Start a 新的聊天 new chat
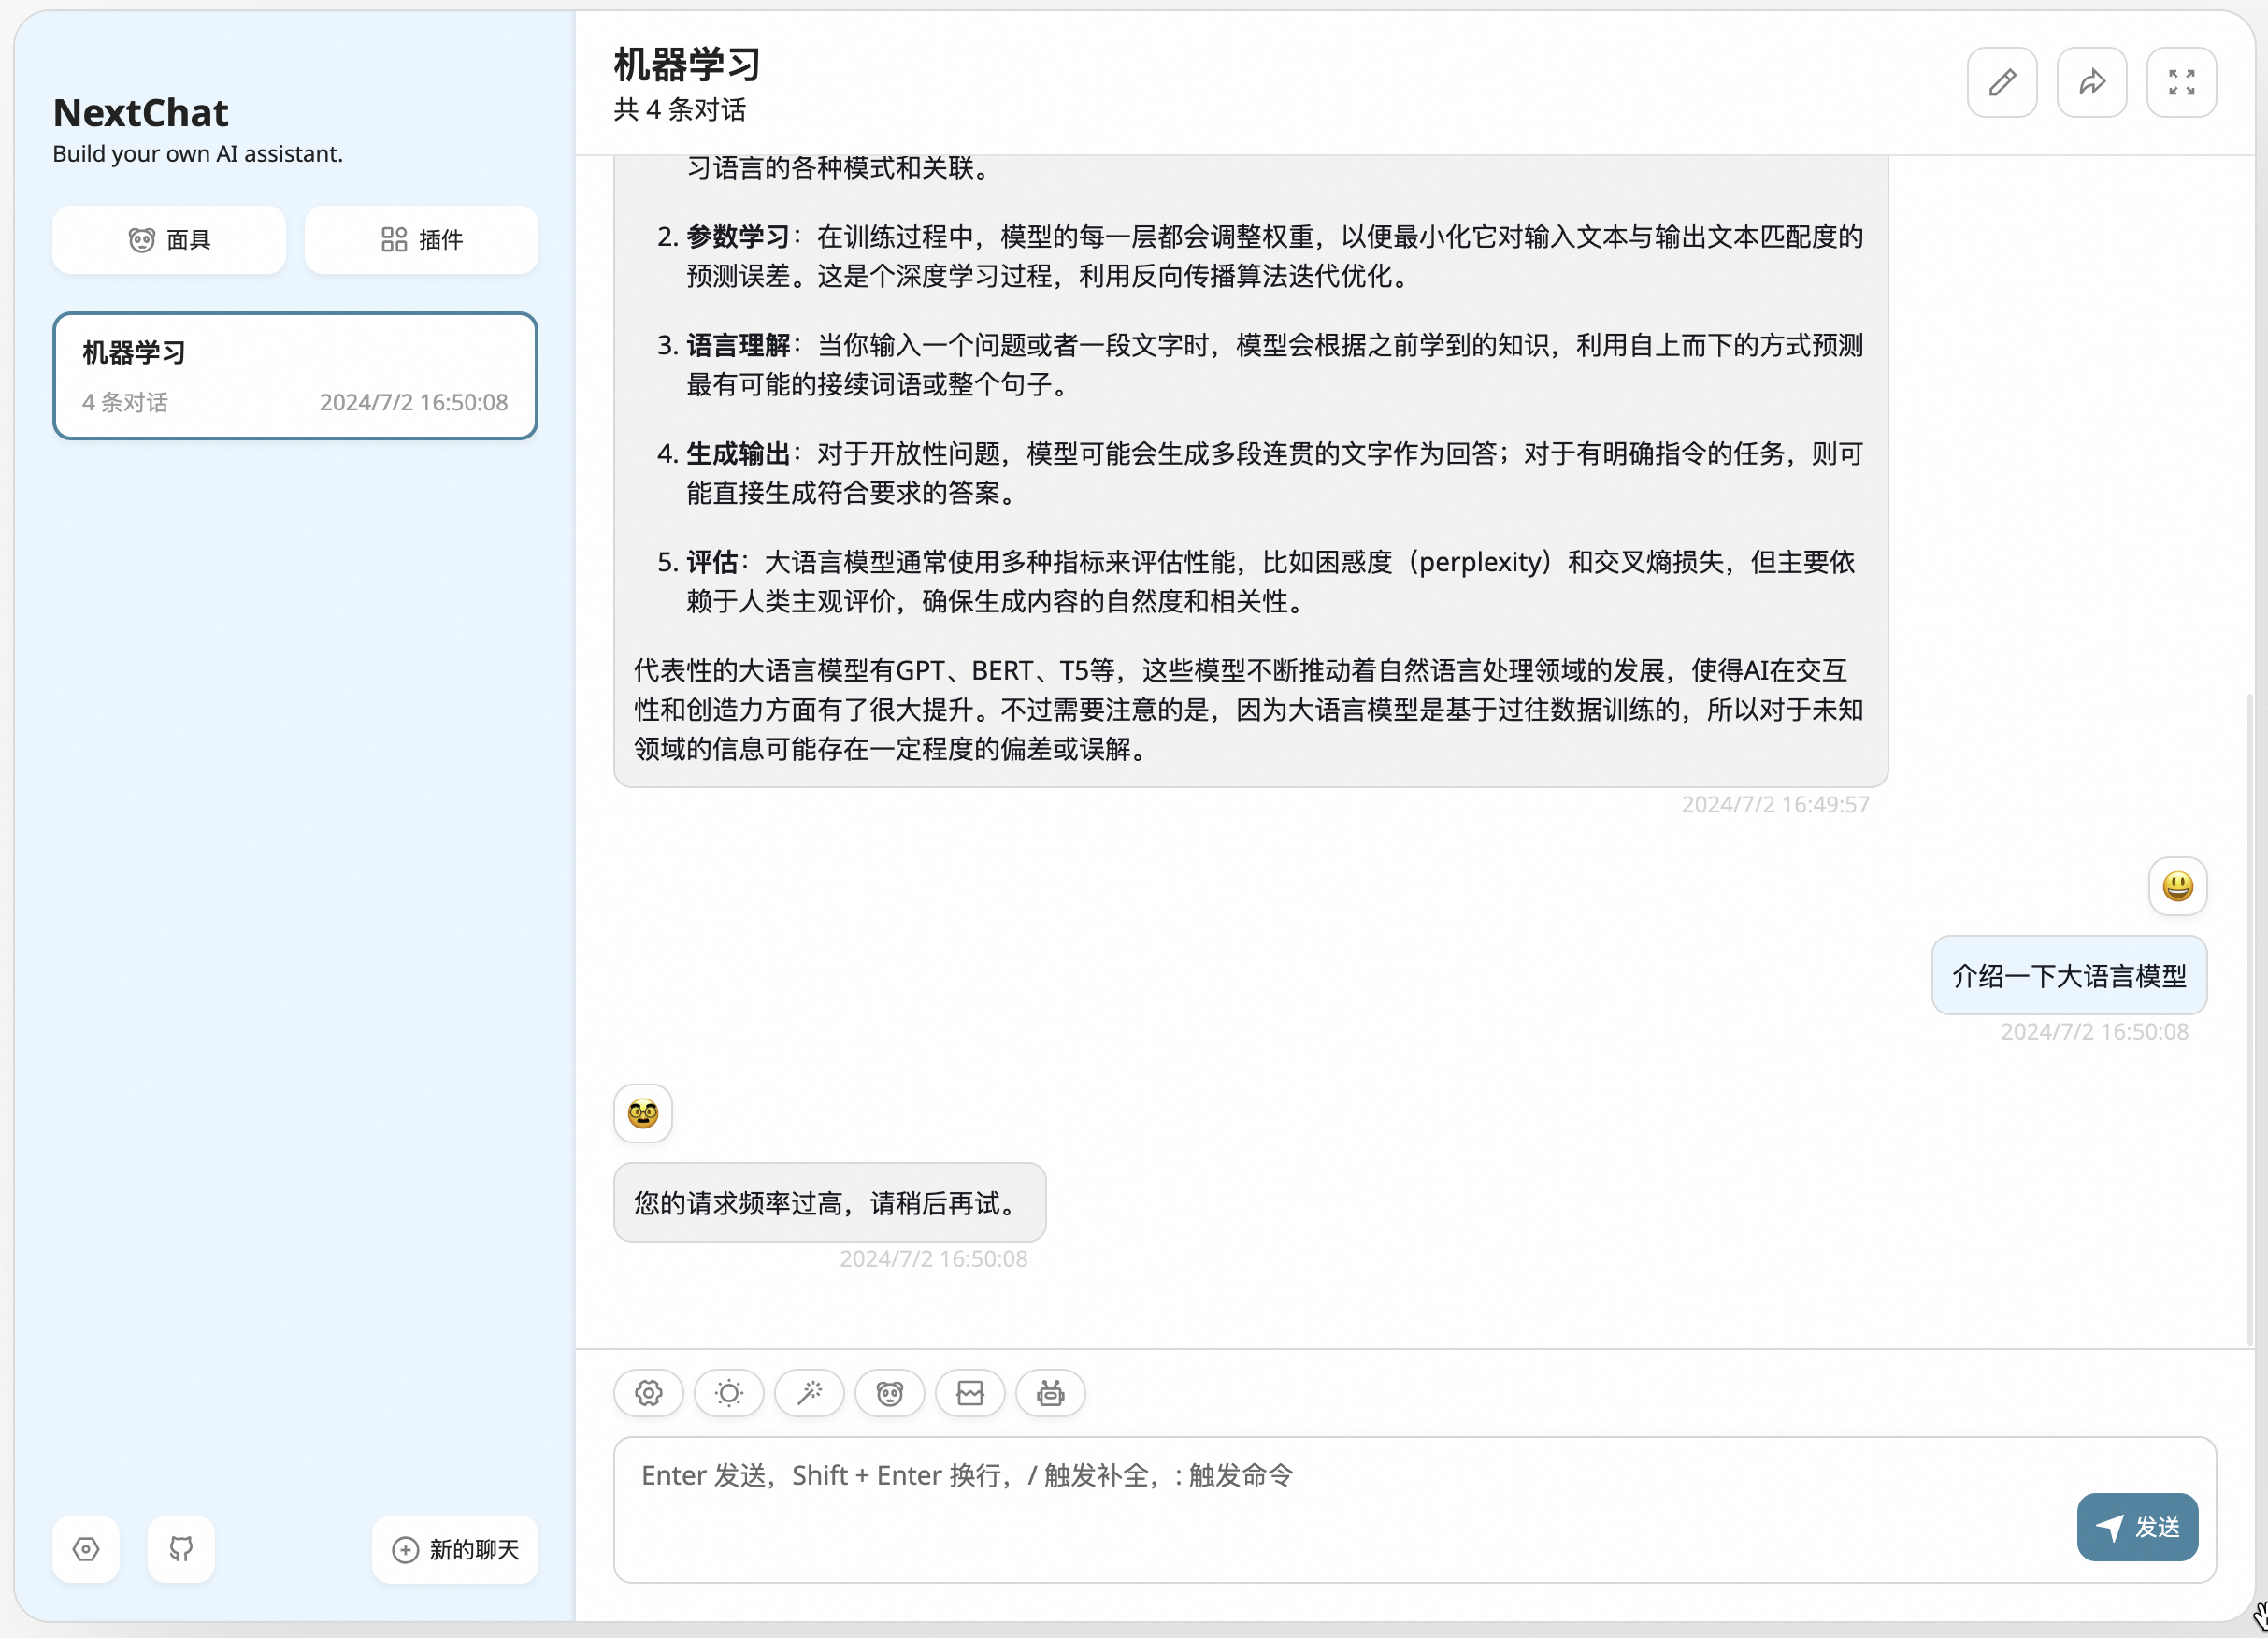The width and height of the screenshot is (2268, 1638). [x=455, y=1549]
